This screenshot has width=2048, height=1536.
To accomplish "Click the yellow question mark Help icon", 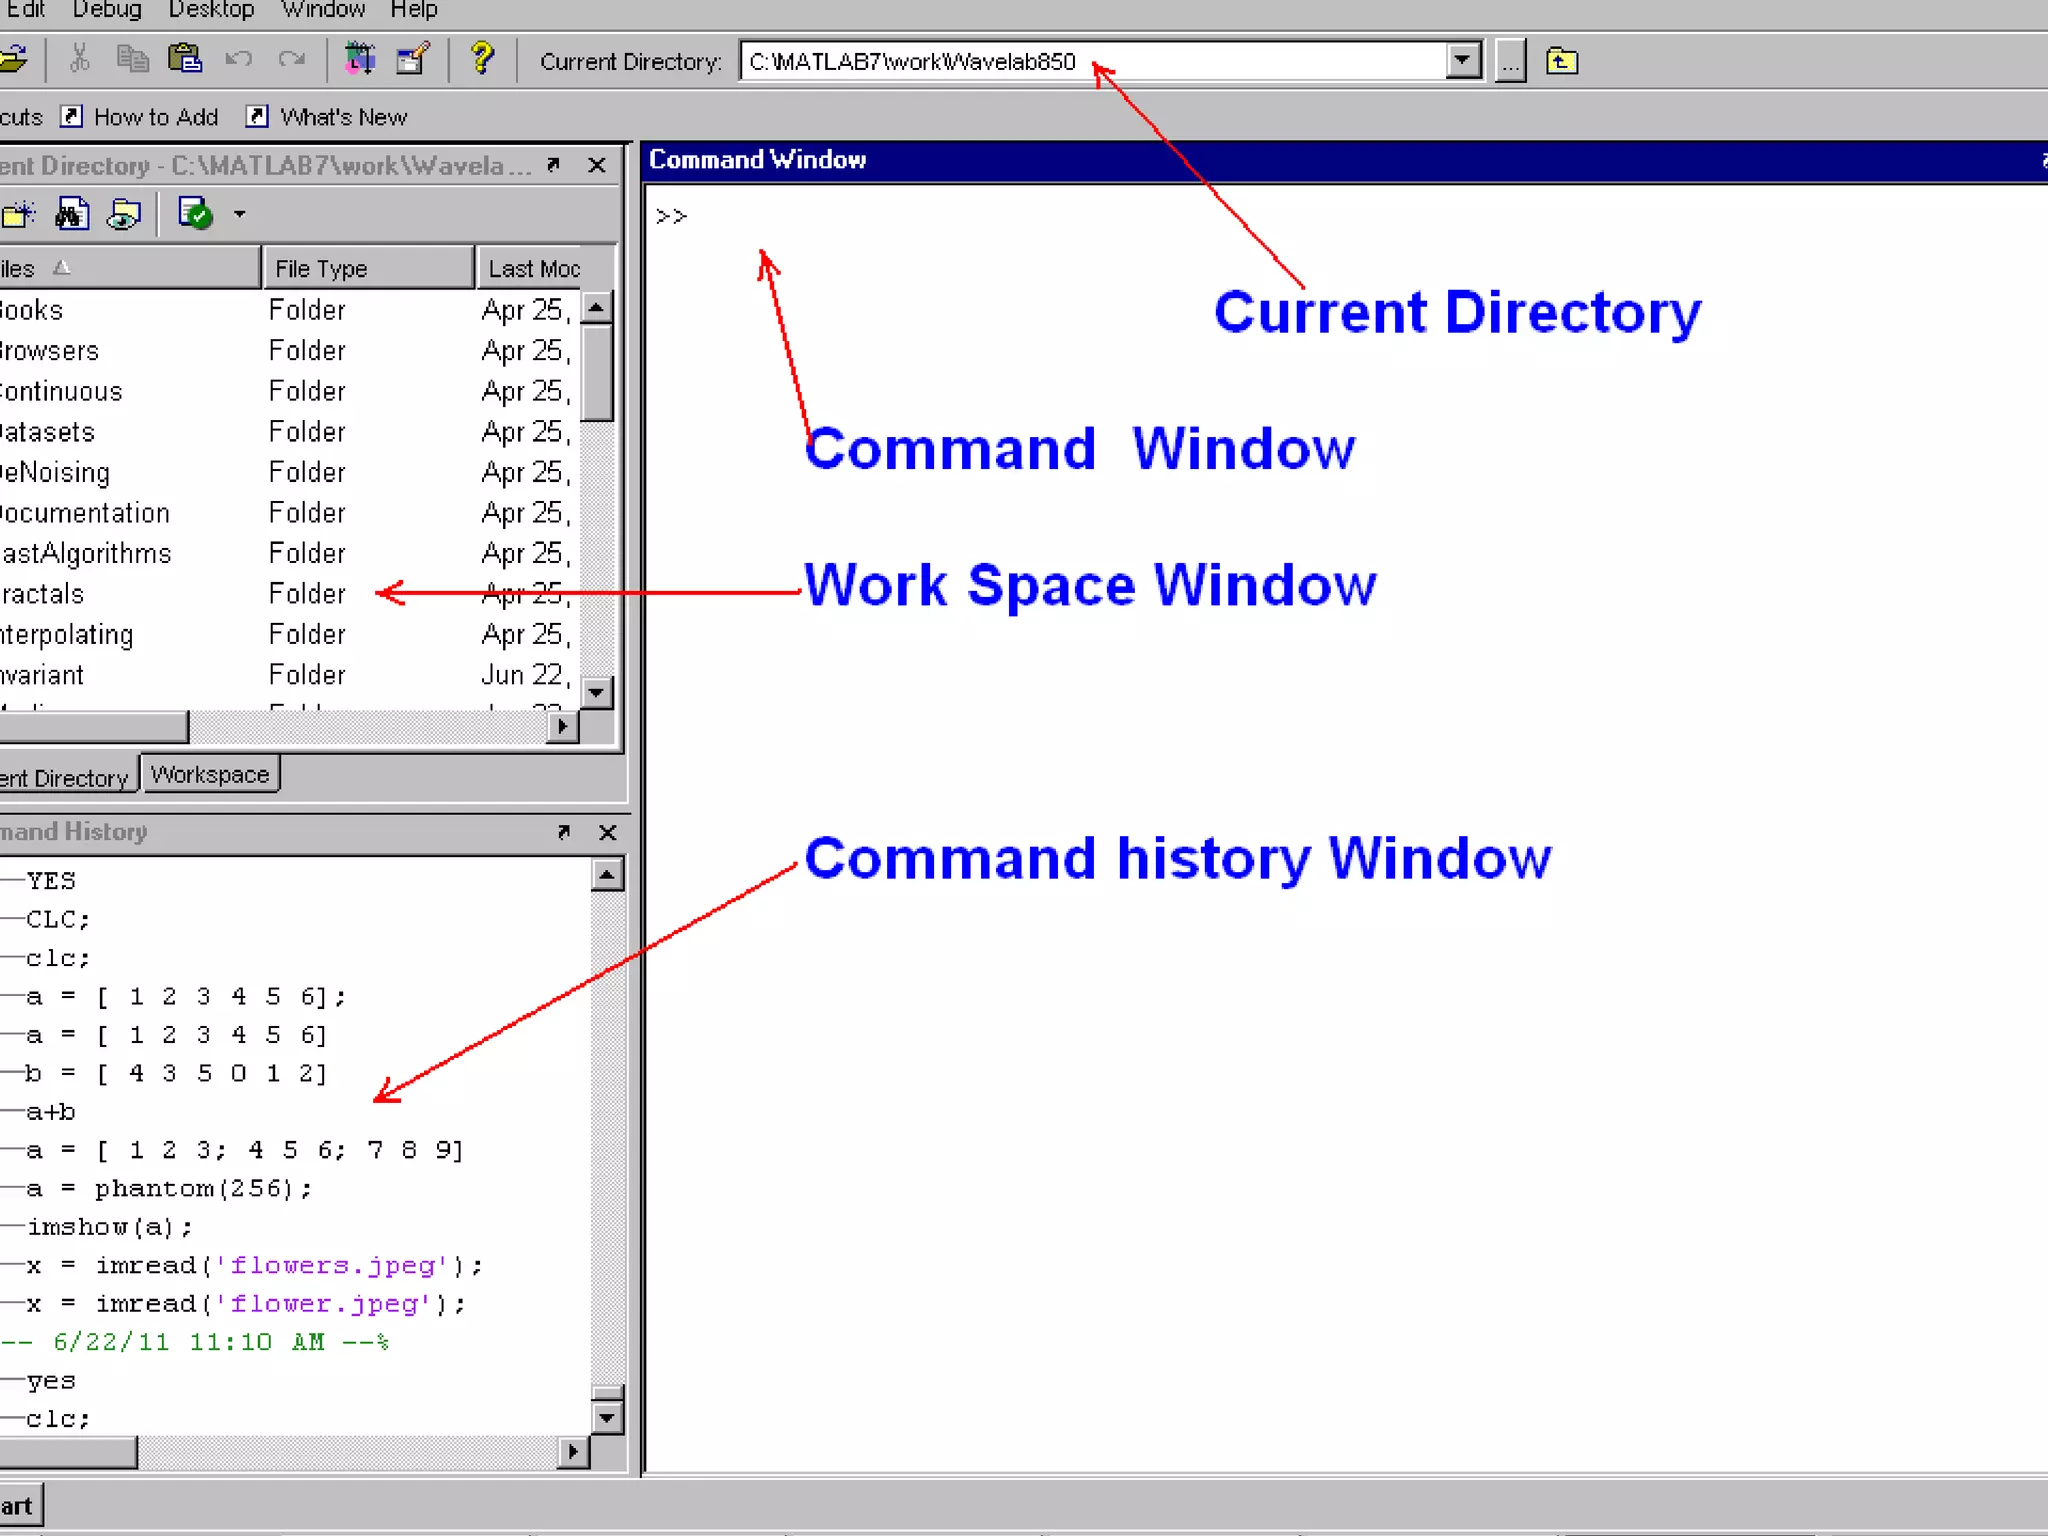I will [482, 59].
